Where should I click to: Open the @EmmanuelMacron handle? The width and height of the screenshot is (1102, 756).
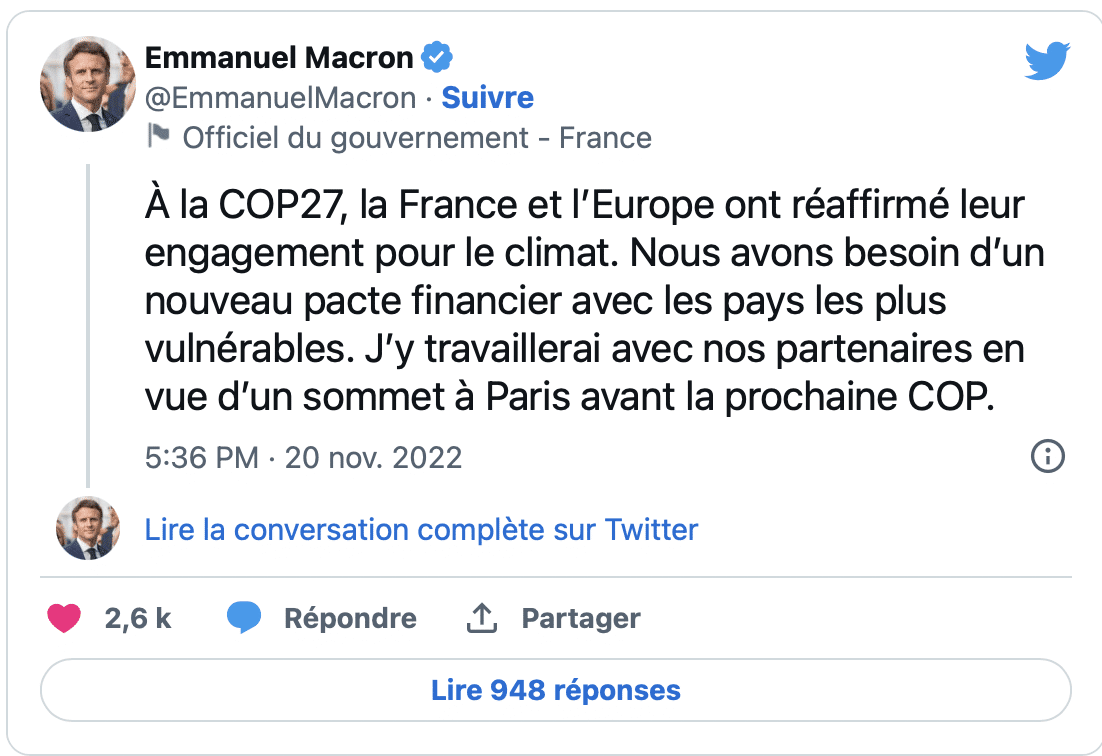[280, 98]
